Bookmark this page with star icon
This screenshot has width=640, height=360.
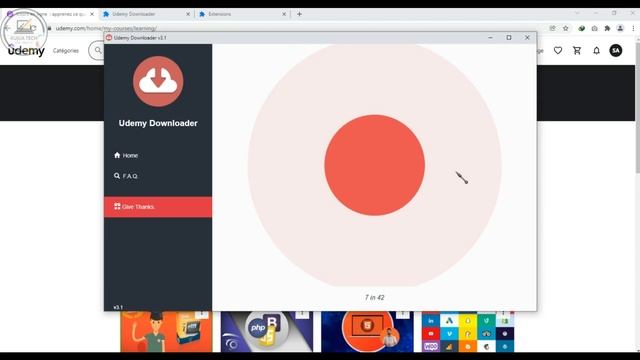tap(565, 28)
